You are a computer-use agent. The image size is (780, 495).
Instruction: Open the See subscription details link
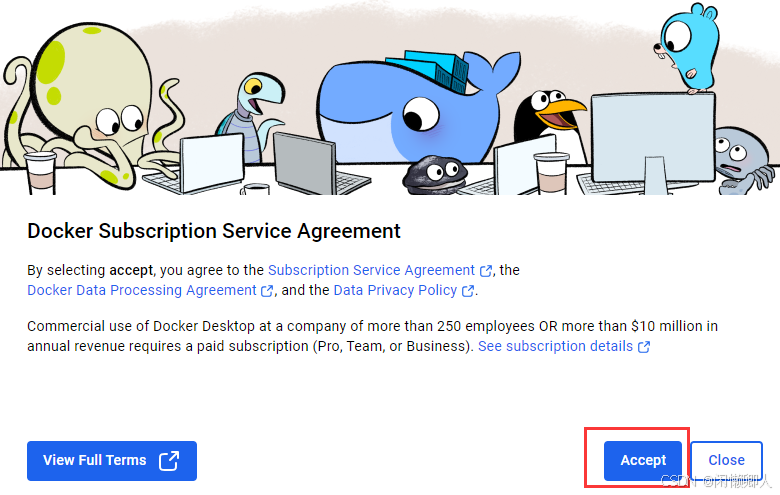555,346
